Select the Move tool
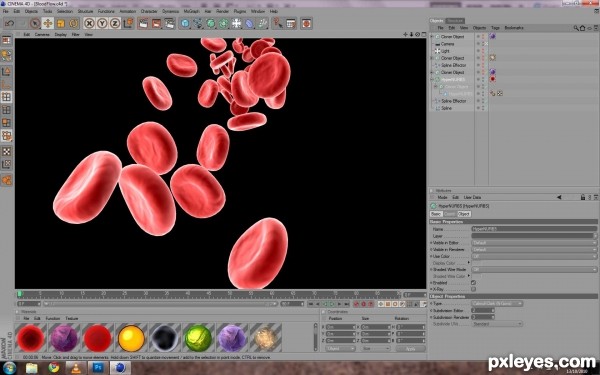 (x=48, y=23)
